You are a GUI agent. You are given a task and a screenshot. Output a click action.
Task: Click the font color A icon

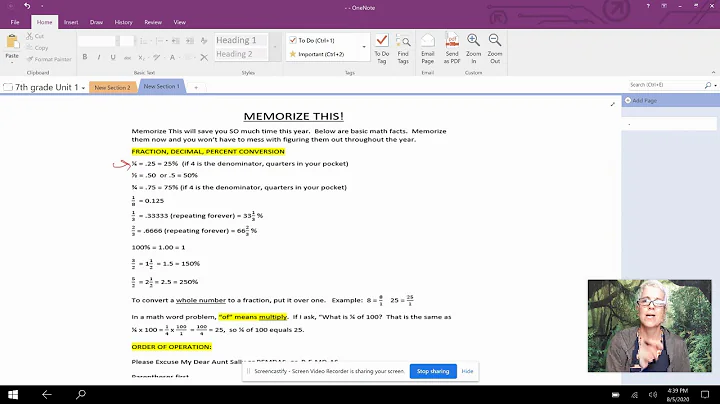coord(172,57)
